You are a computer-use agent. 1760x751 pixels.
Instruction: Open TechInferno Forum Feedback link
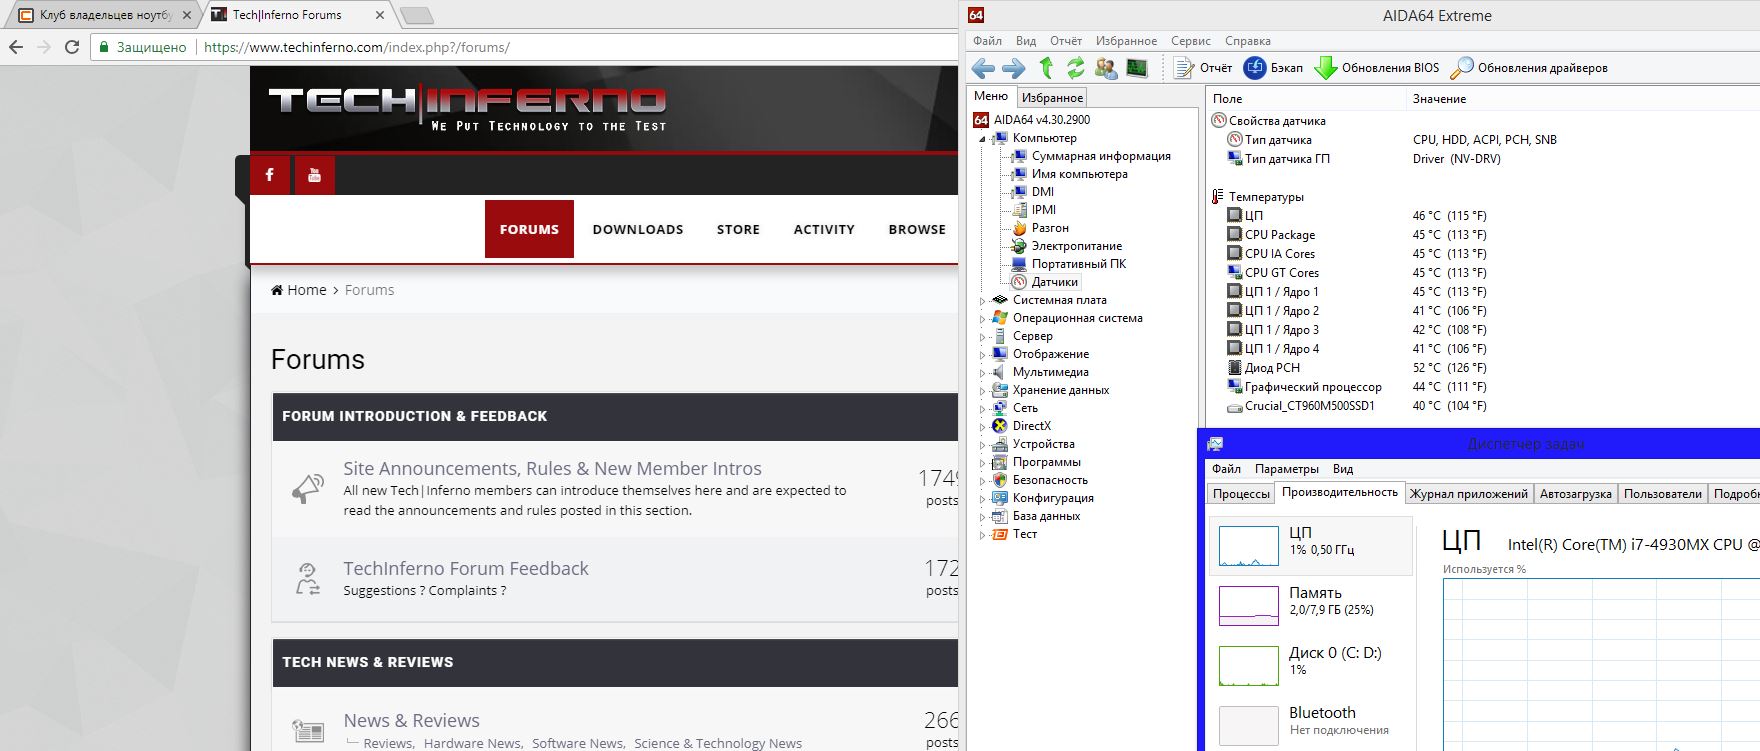coord(466,568)
